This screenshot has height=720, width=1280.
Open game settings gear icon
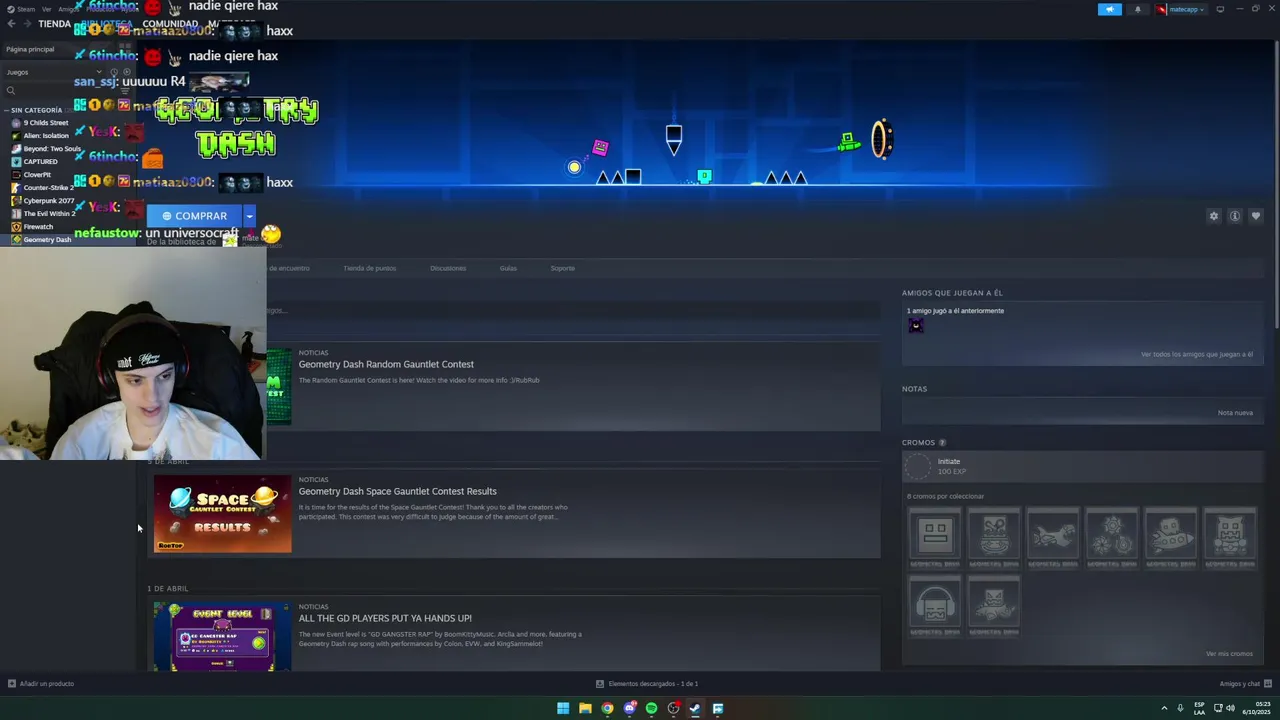click(1214, 216)
